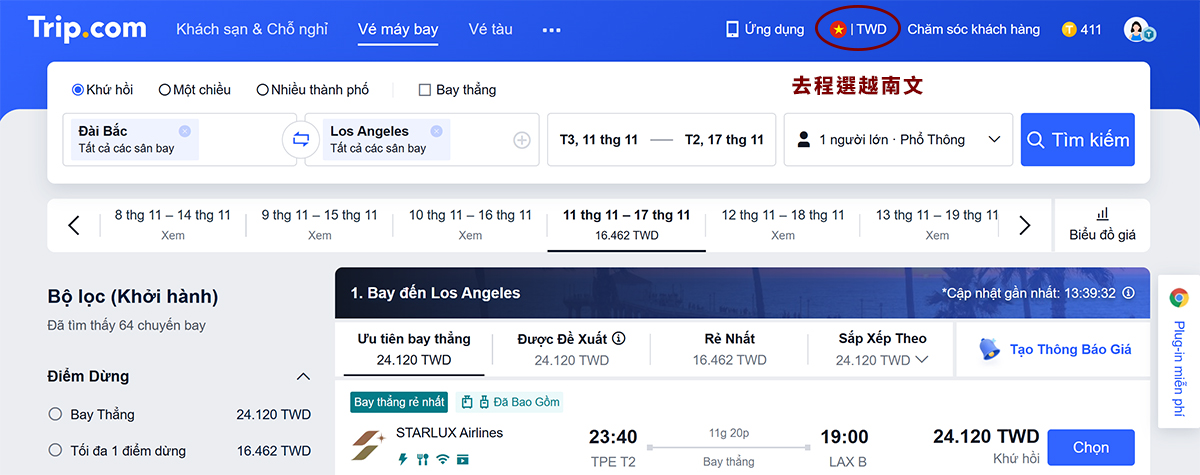Show previous dates with left arrow
The image size is (1200, 475).
click(x=74, y=225)
